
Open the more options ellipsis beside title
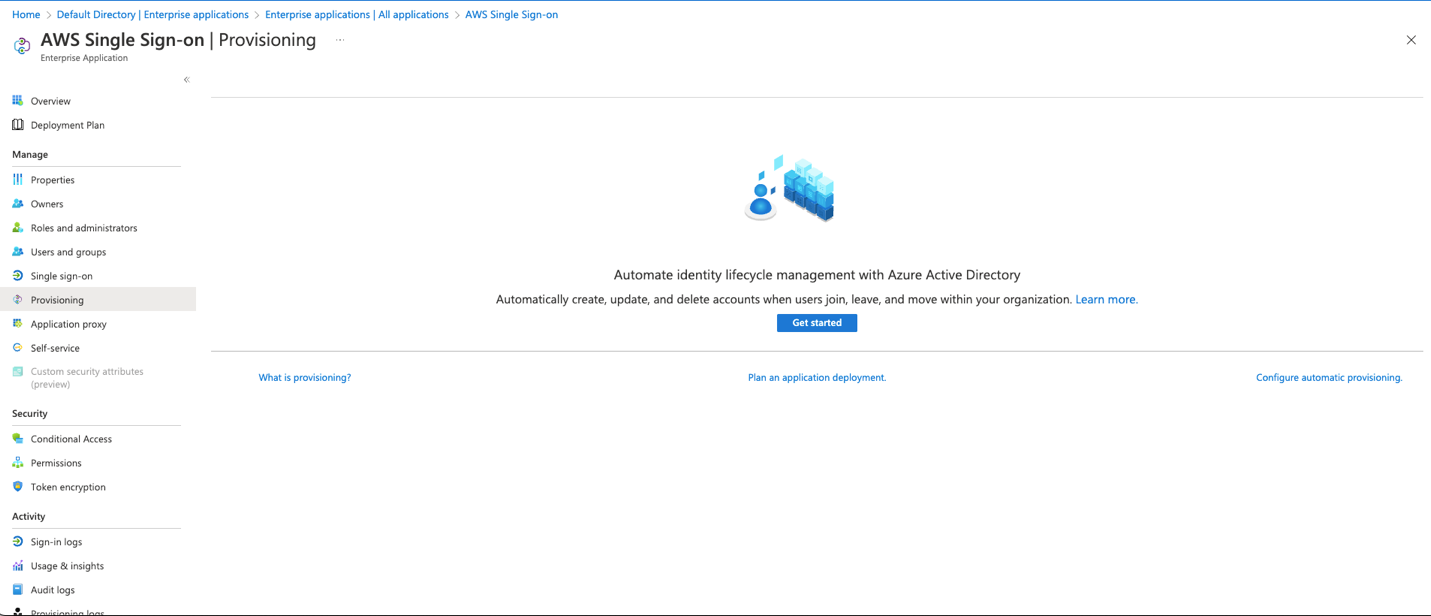(x=340, y=40)
